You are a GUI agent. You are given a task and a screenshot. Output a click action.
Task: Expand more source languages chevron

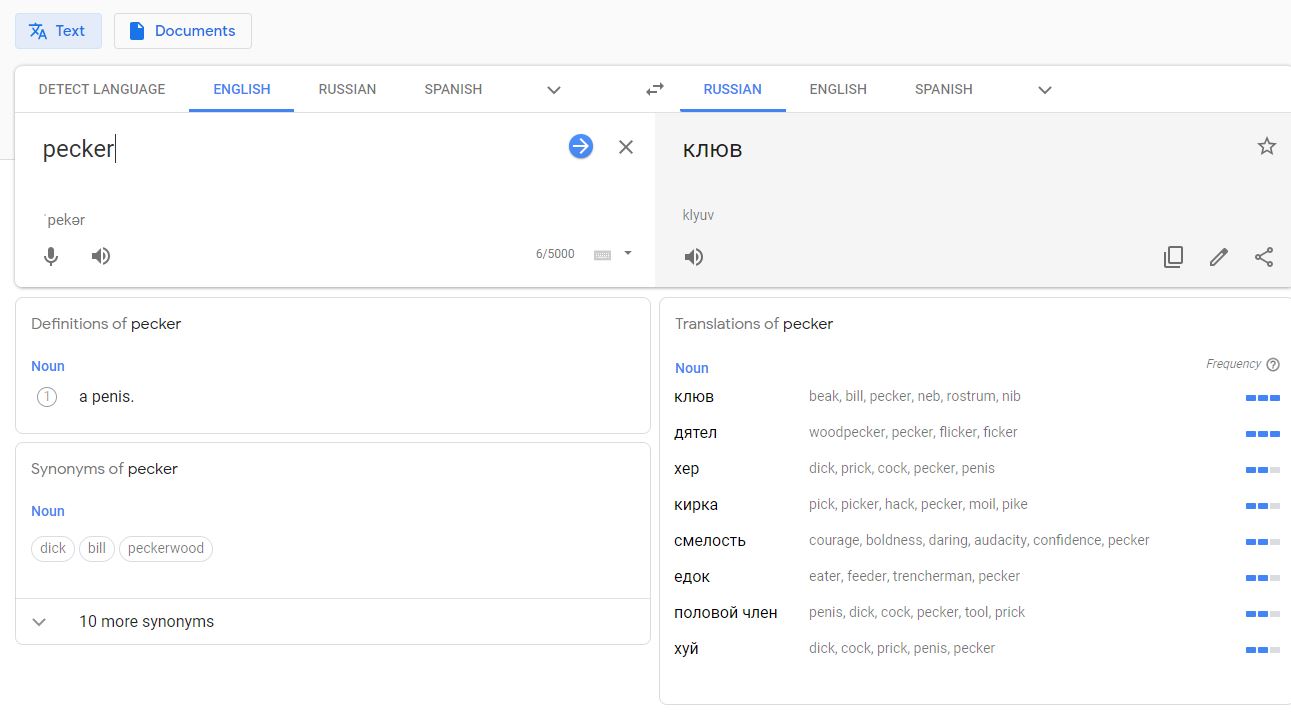tap(554, 90)
